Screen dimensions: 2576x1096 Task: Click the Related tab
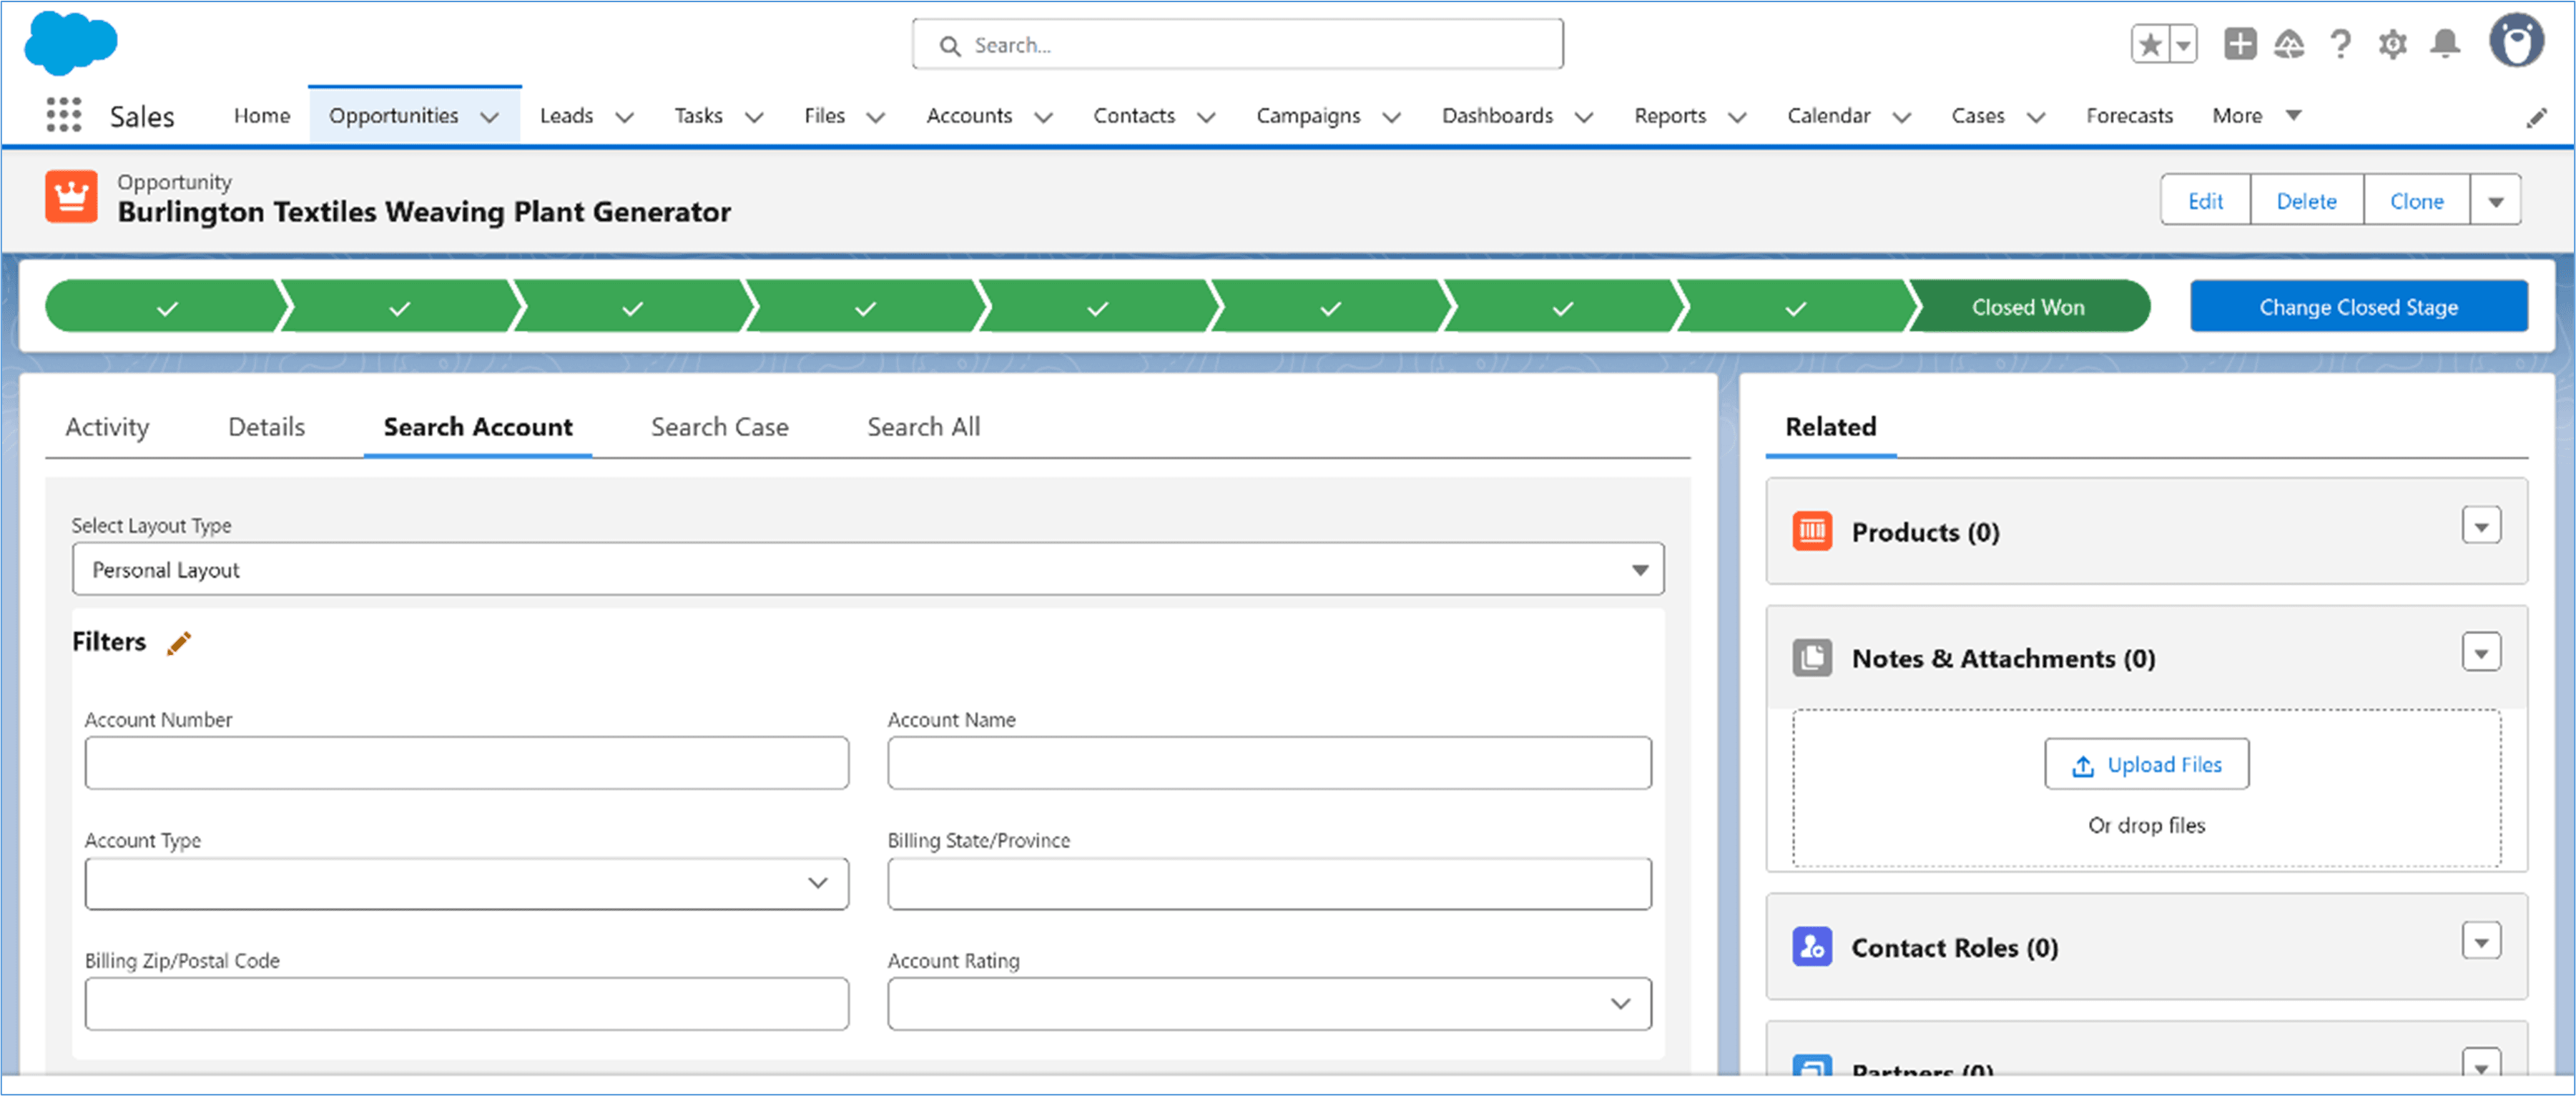pos(1830,427)
